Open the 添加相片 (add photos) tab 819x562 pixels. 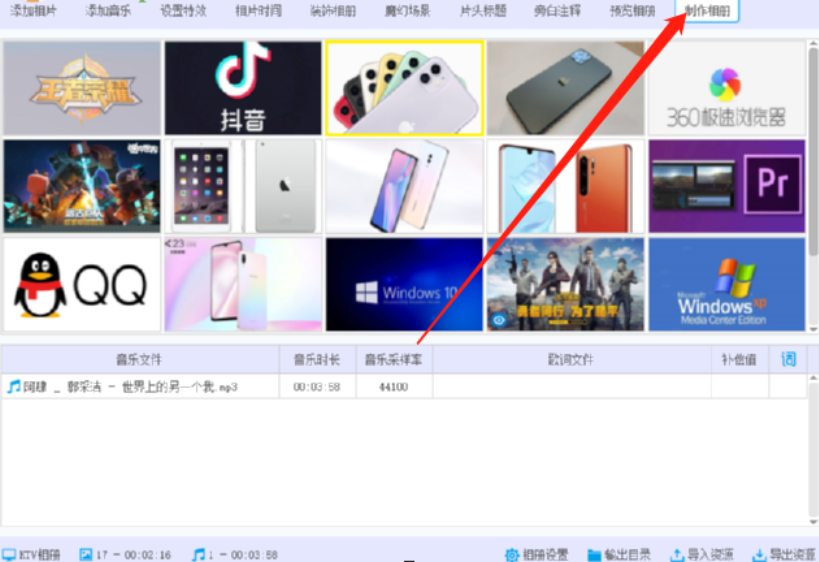(x=33, y=10)
